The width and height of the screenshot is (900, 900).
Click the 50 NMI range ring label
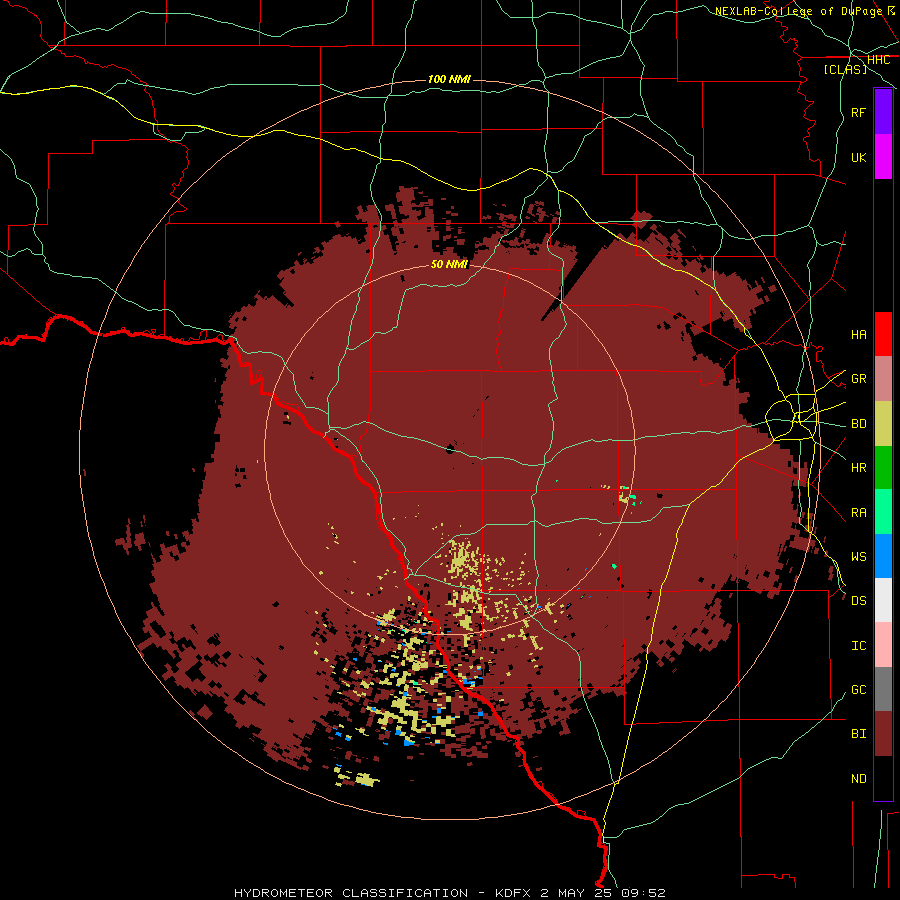(x=449, y=264)
